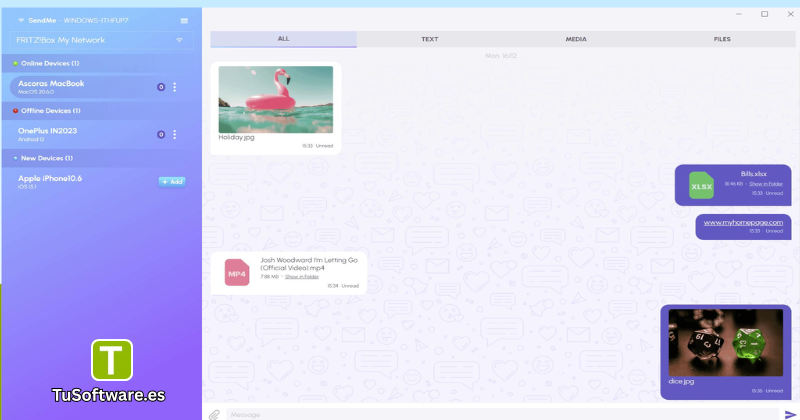This screenshot has width=800, height=420.
Task: Click the paperclip attach icon
Action: pyautogui.click(x=214, y=414)
